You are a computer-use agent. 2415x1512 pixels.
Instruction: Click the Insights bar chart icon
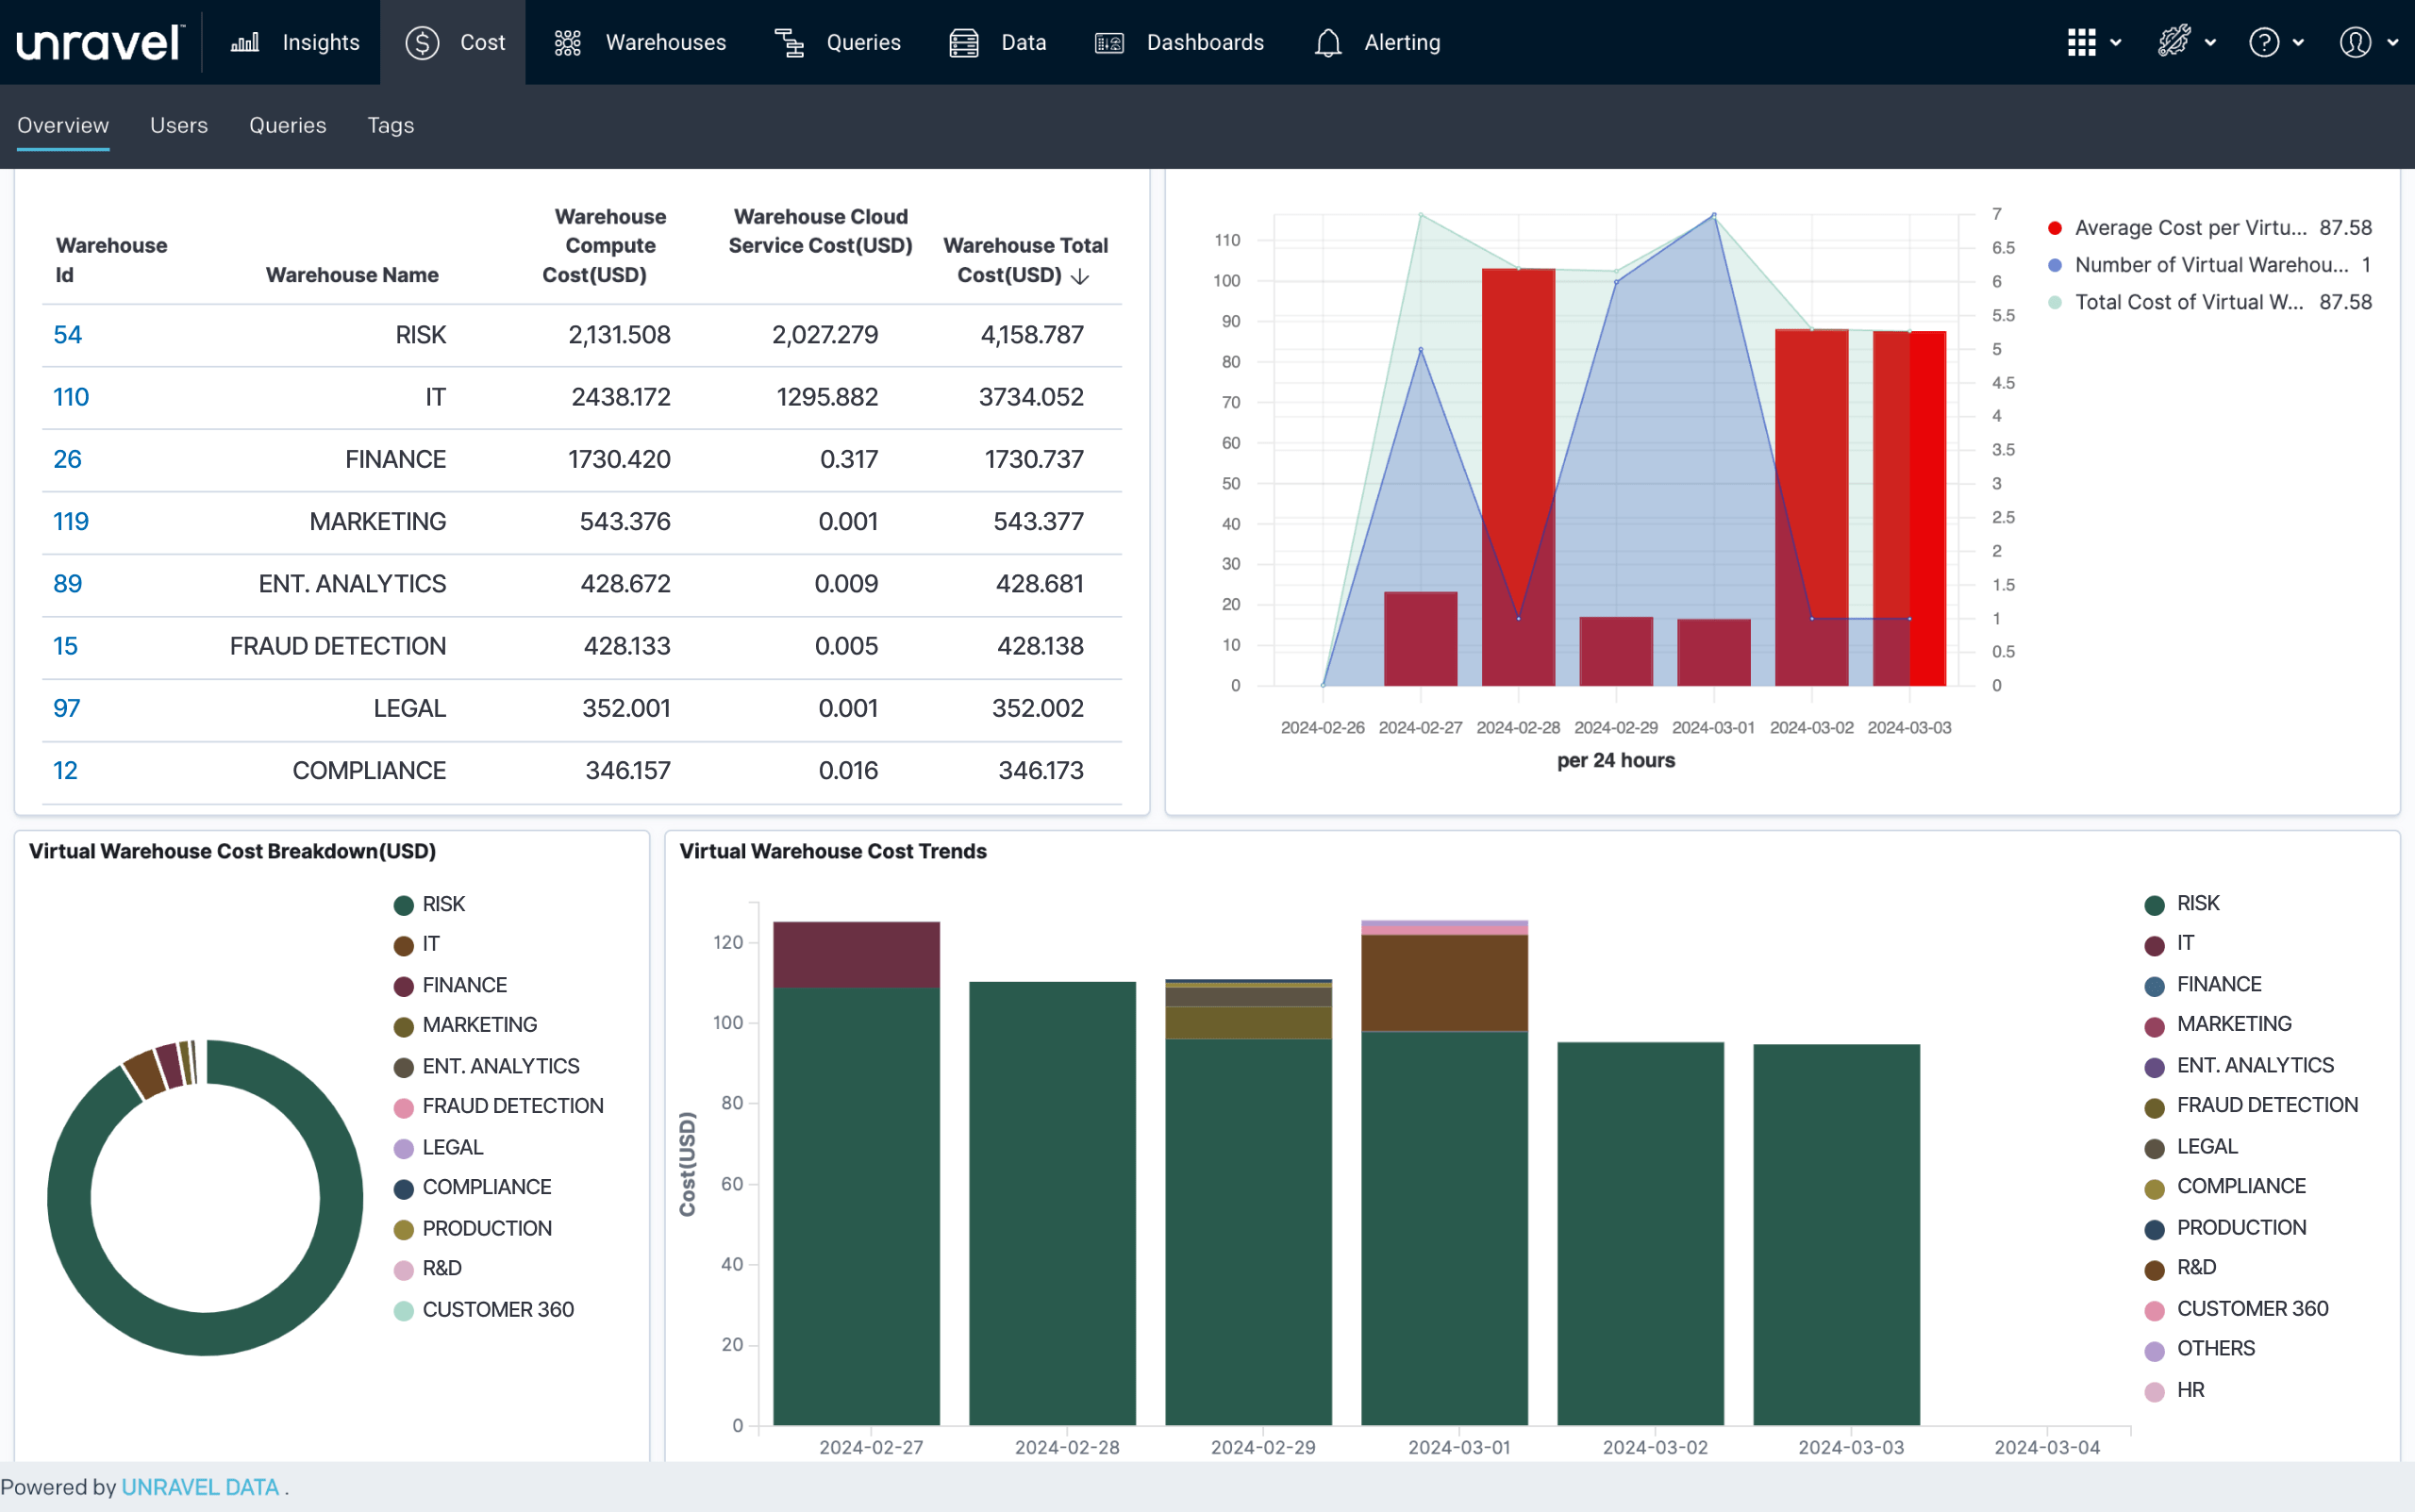245,42
